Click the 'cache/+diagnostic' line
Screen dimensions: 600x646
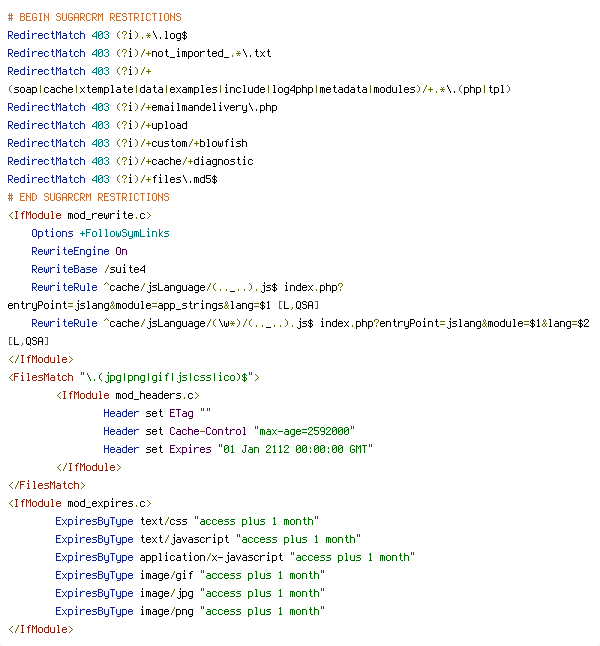pyautogui.click(x=130, y=162)
